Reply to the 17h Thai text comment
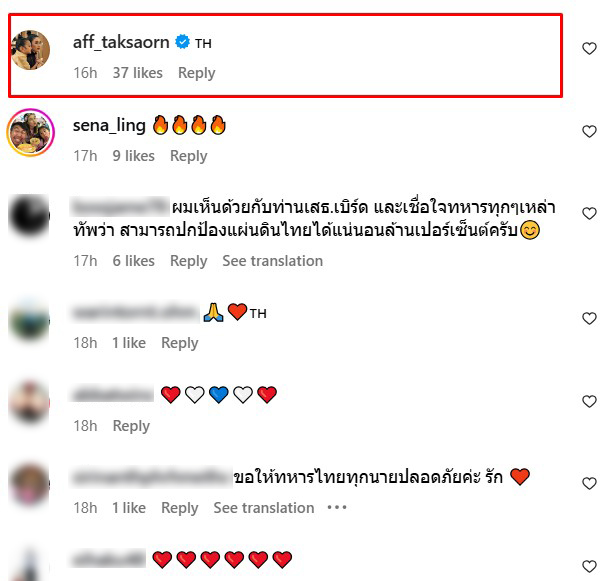 point(189,261)
